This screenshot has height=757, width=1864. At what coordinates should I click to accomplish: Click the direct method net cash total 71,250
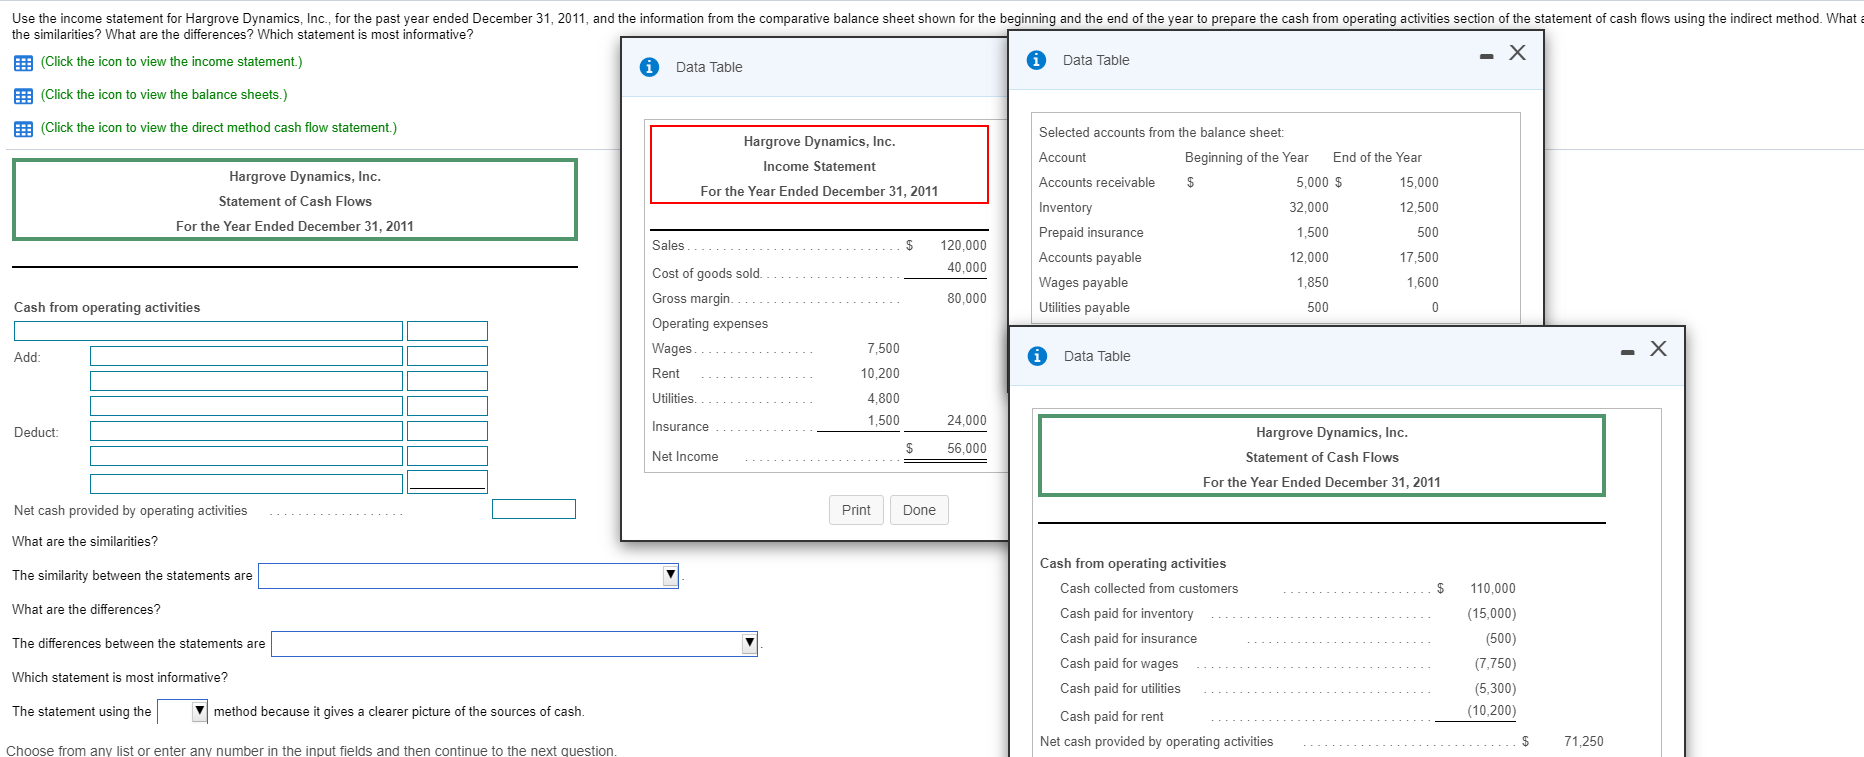click(1584, 742)
